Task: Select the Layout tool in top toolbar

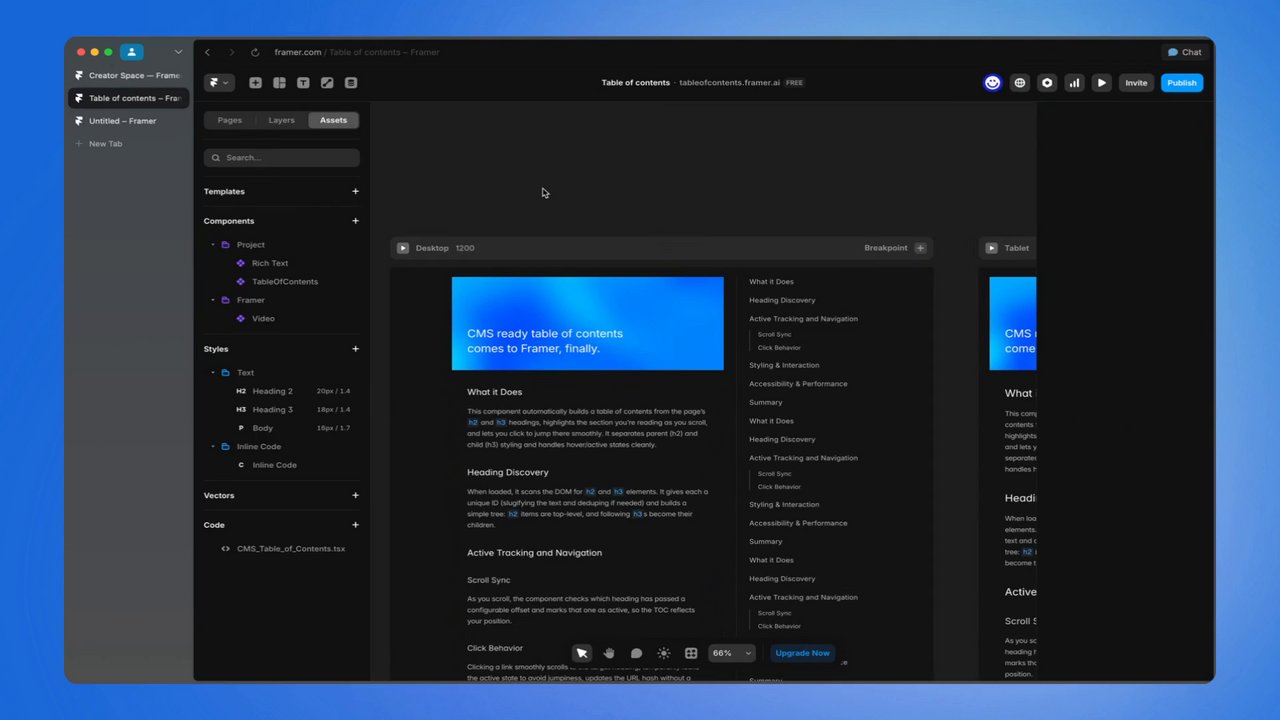Action: click(x=279, y=83)
